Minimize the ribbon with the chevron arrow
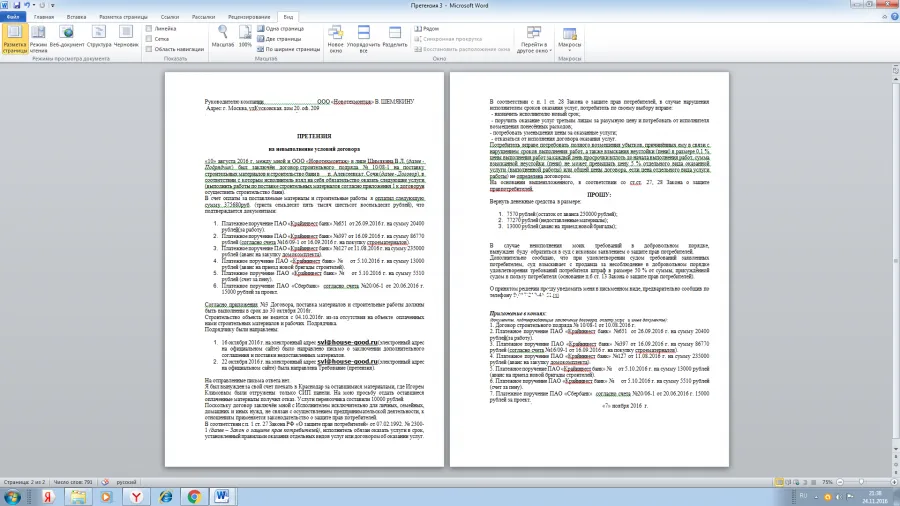900x506 pixels. point(885,17)
